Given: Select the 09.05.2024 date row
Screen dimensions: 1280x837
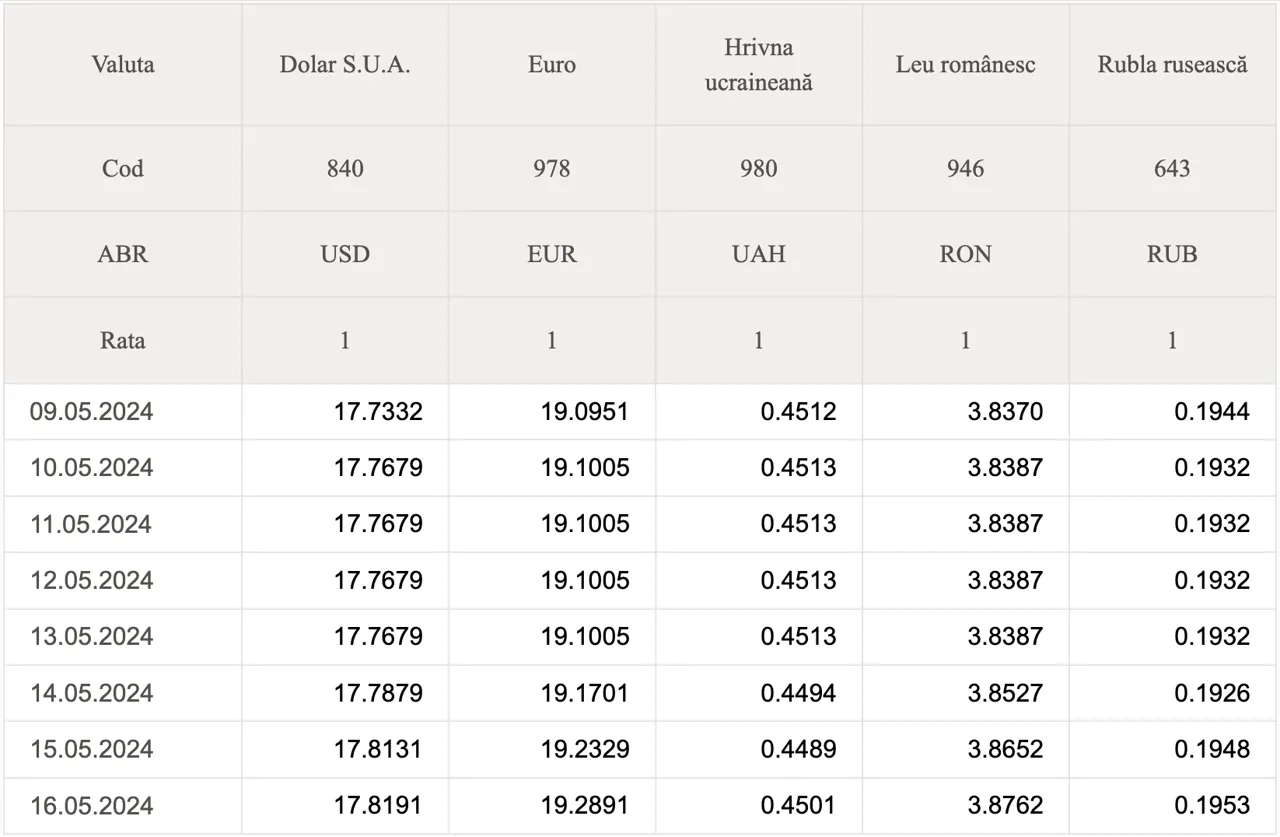Looking at the screenshot, I should (x=640, y=411).
